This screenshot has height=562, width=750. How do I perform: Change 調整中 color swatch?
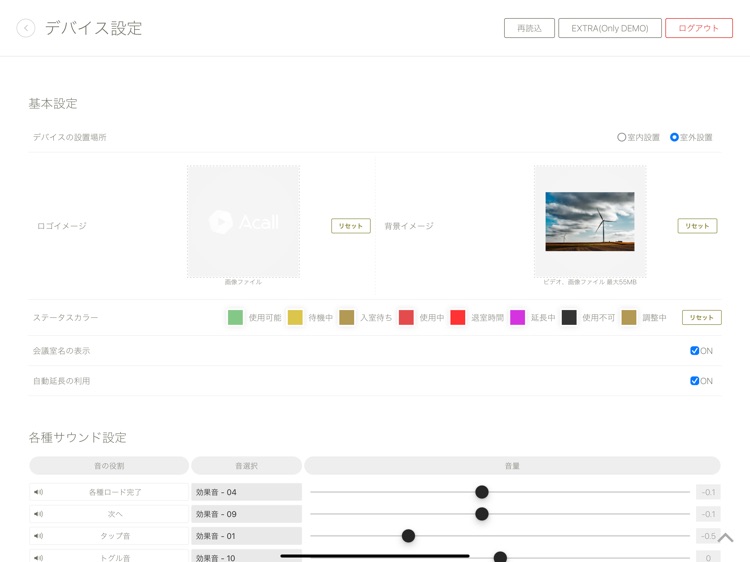629,318
